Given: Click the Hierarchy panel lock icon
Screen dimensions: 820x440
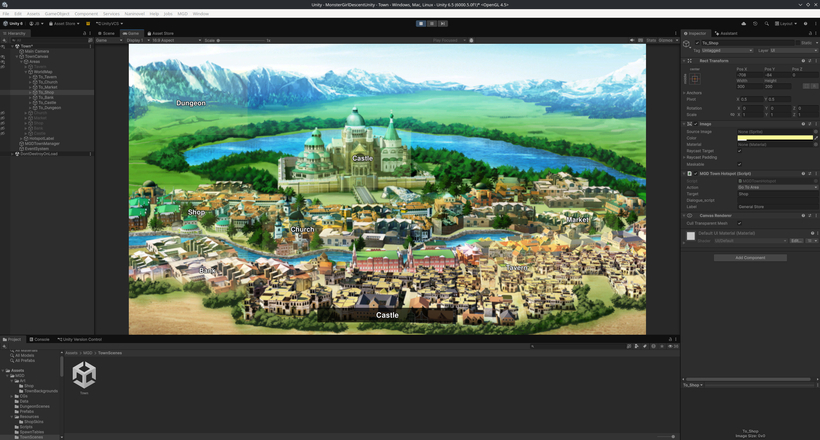Looking at the screenshot, I should (x=84, y=33).
